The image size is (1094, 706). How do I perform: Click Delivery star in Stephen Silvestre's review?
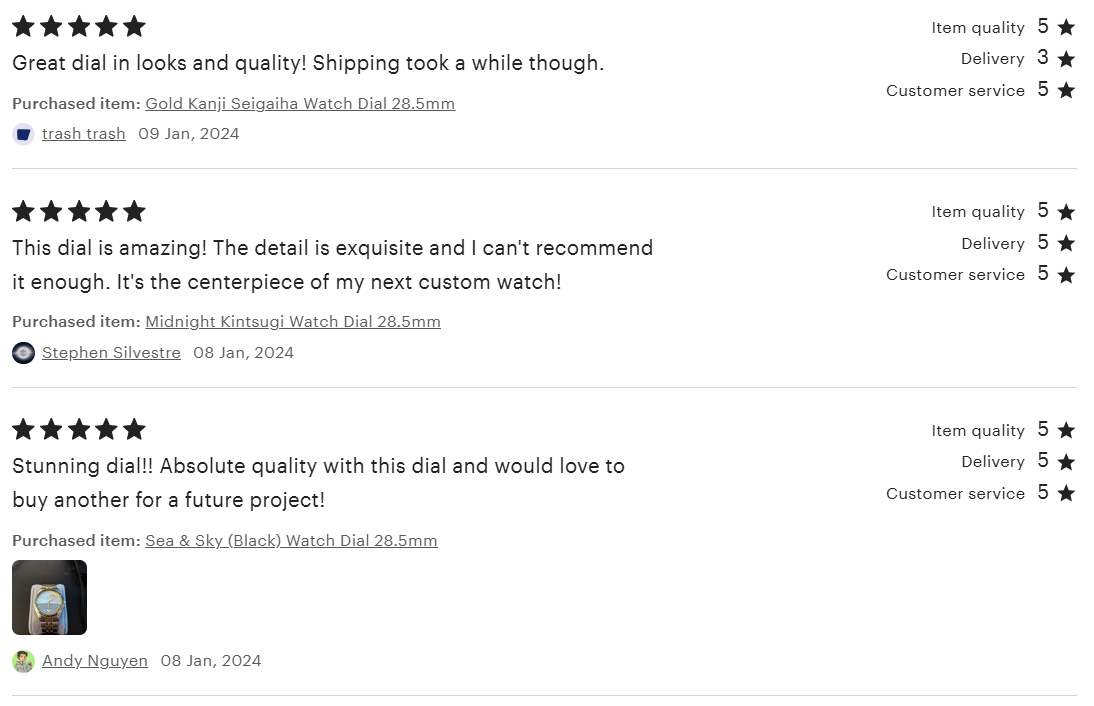(x=1066, y=243)
